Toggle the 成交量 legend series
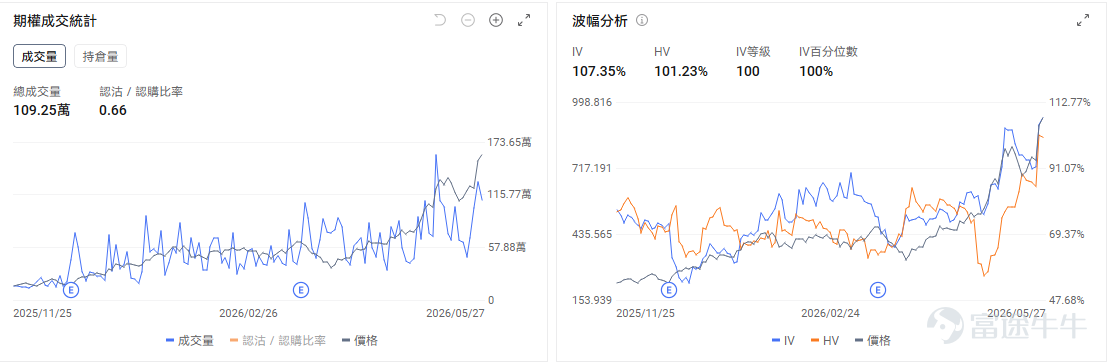This screenshot has height=362, width=1107. [190, 341]
